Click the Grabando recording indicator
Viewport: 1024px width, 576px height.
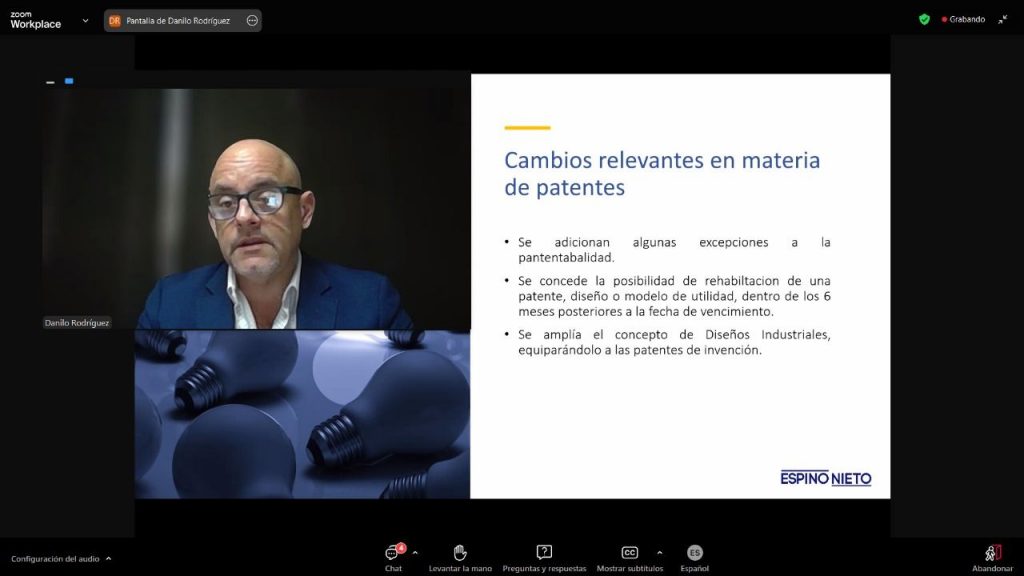point(963,19)
